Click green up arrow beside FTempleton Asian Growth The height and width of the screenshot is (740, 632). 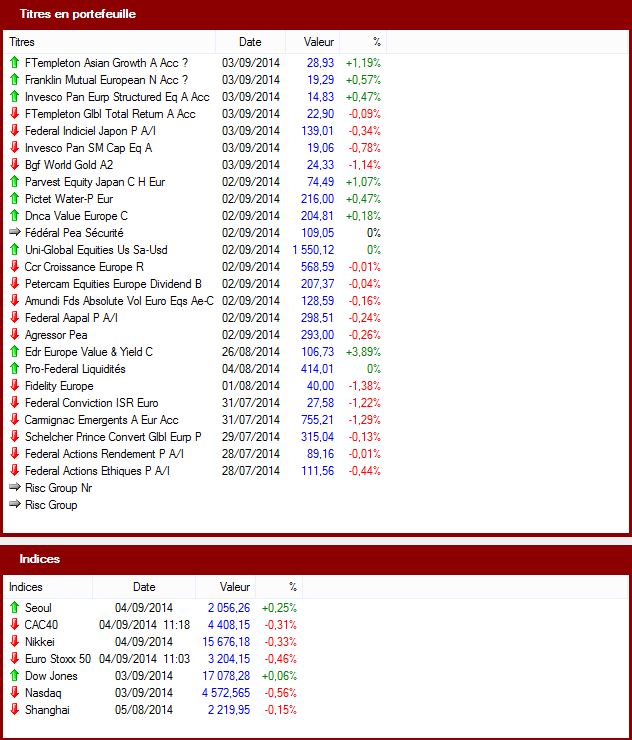point(15,62)
